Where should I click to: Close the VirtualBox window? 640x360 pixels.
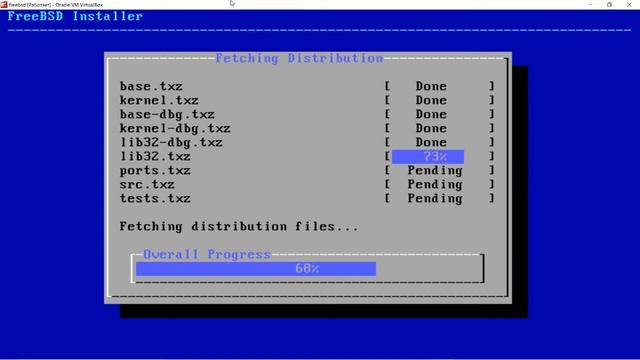pyautogui.click(x=629, y=4)
